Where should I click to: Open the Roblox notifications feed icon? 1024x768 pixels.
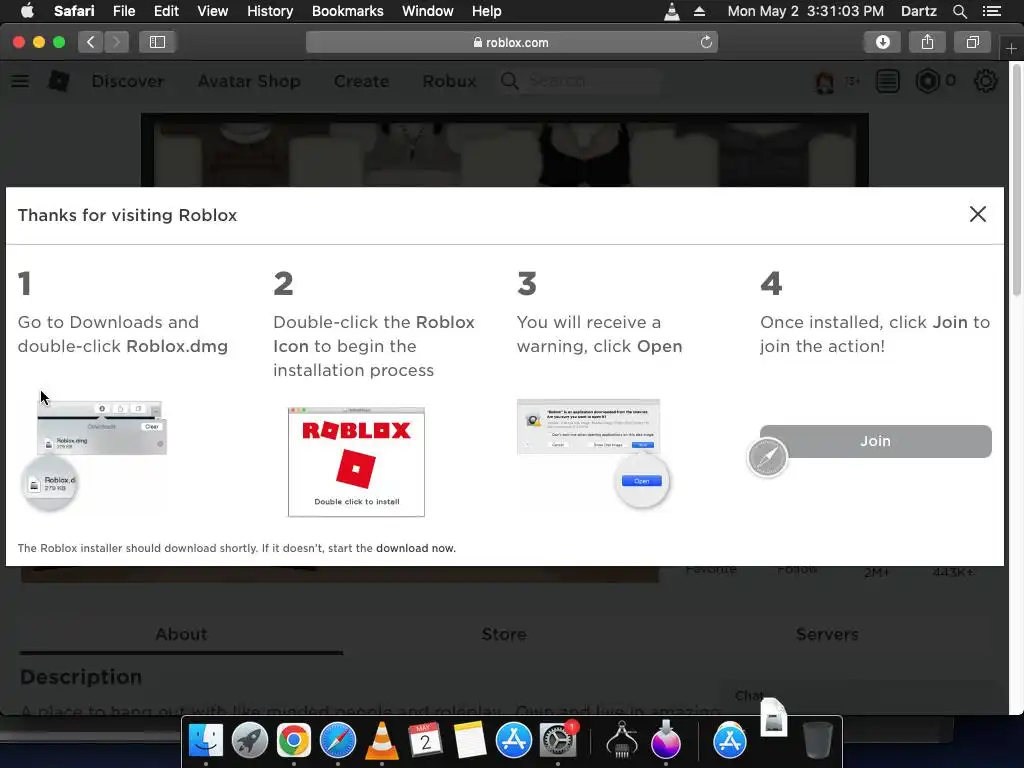(888, 81)
